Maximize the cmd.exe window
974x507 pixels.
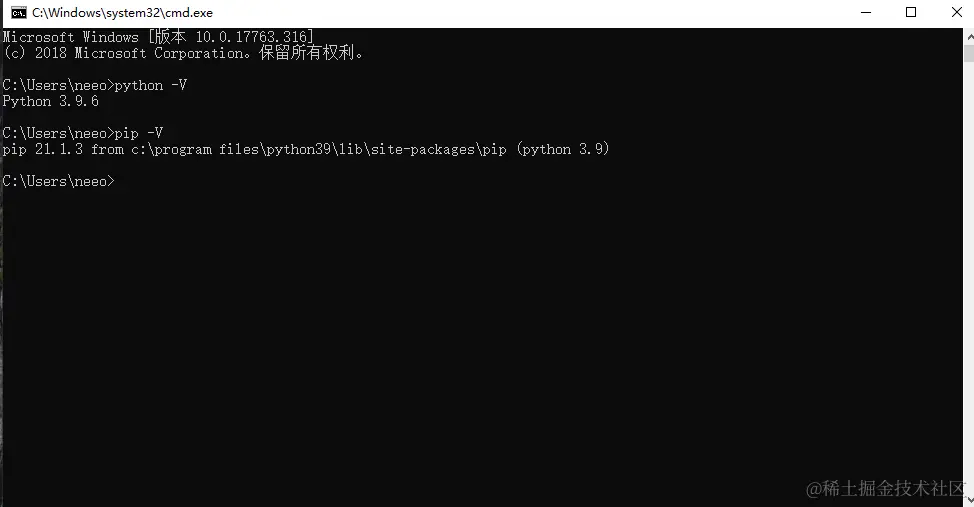[x=911, y=12]
